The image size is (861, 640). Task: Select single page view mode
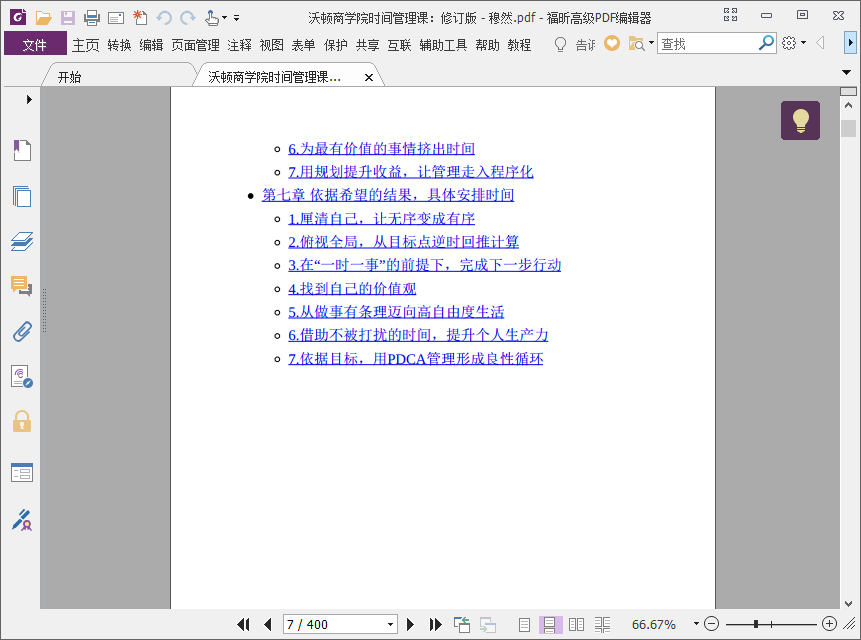pyautogui.click(x=524, y=624)
